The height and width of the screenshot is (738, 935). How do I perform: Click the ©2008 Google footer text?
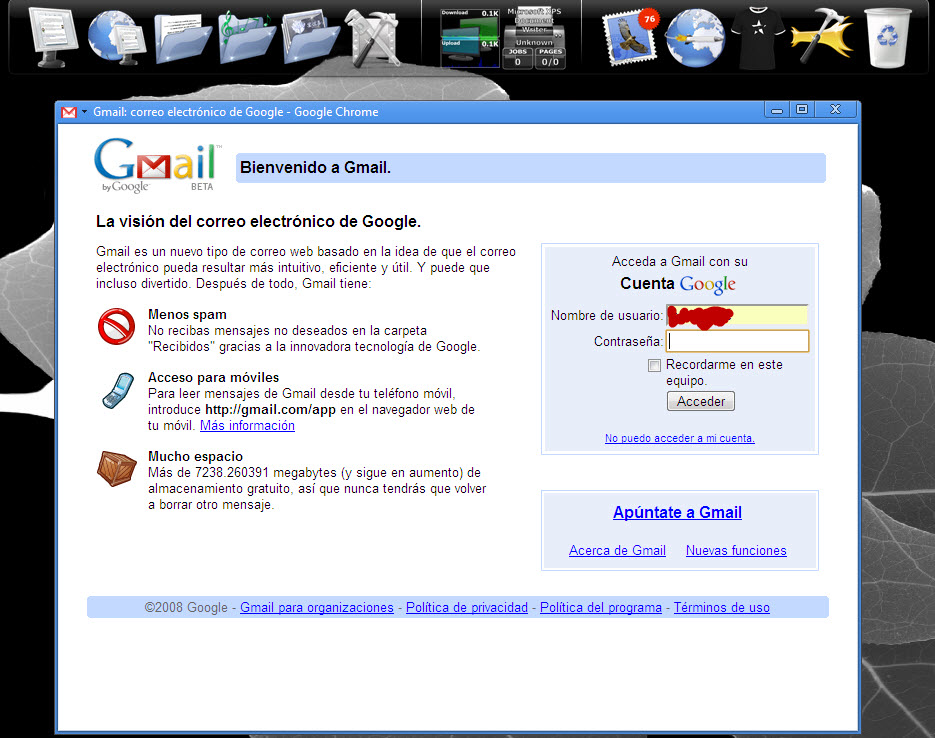pyautogui.click(x=186, y=607)
